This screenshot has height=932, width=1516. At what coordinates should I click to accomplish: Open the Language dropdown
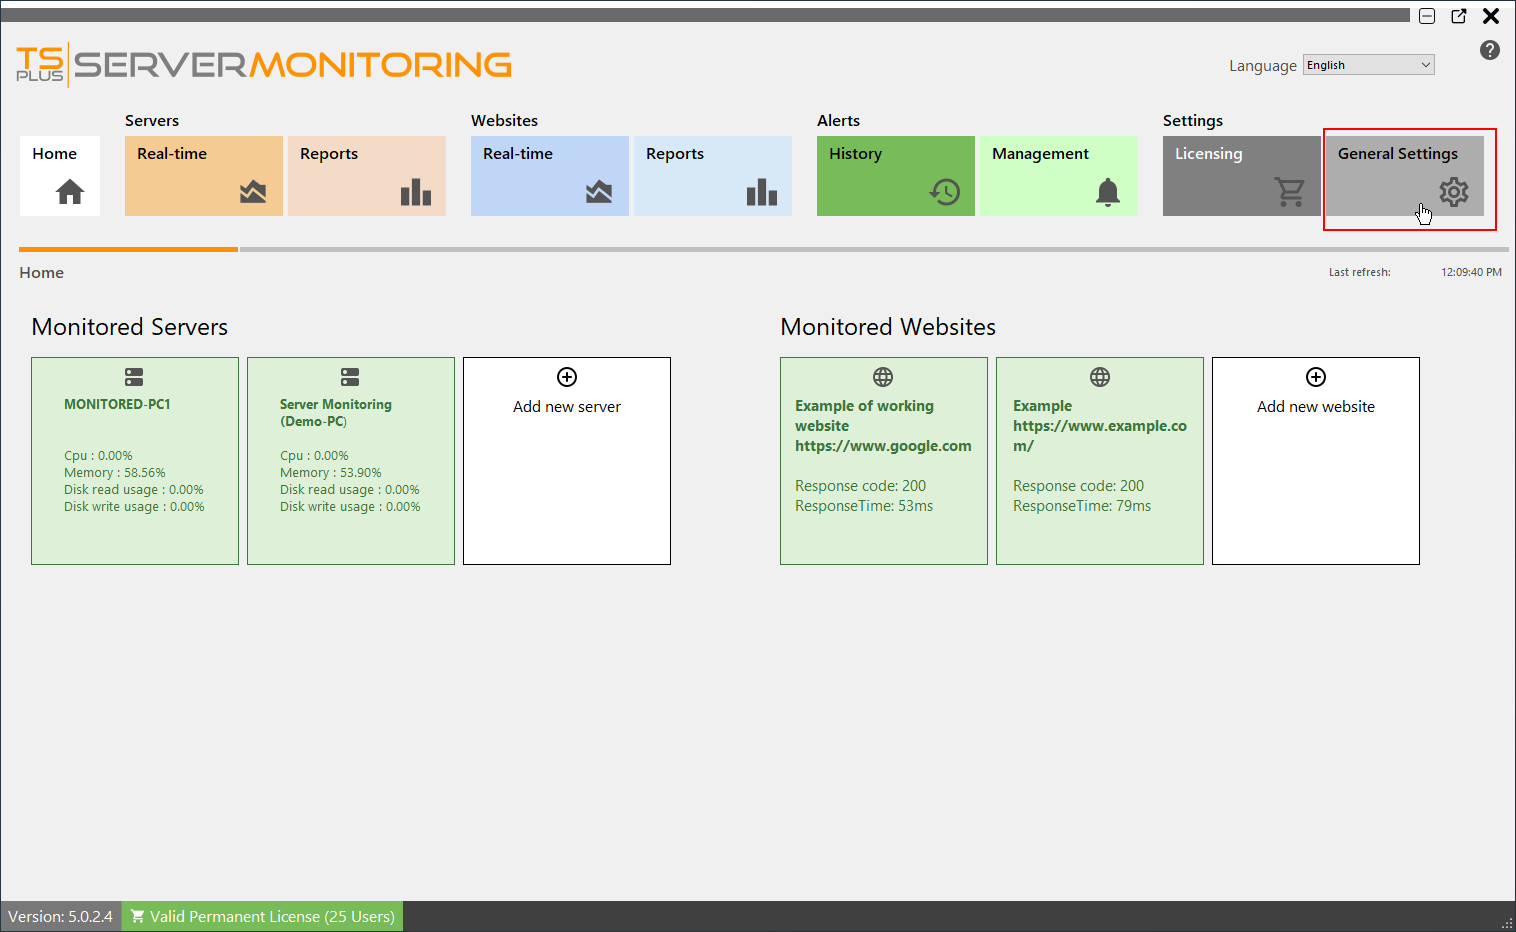(1367, 64)
